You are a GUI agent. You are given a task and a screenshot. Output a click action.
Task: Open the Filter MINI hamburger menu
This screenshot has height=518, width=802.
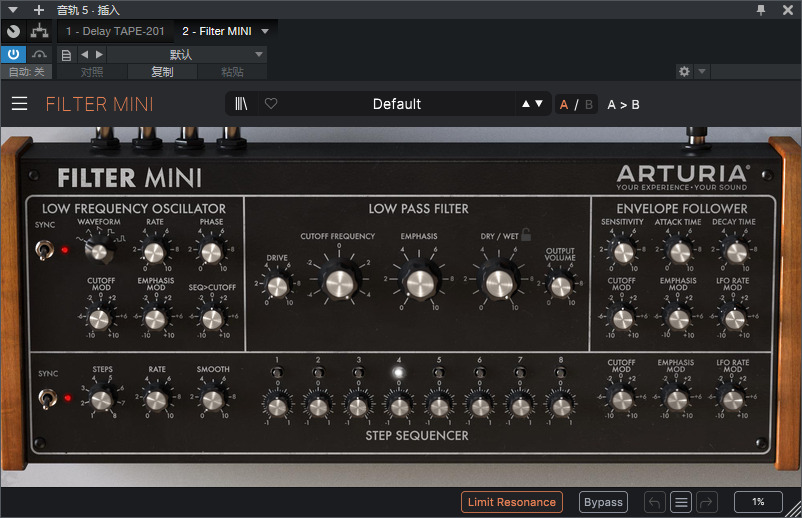pos(19,104)
